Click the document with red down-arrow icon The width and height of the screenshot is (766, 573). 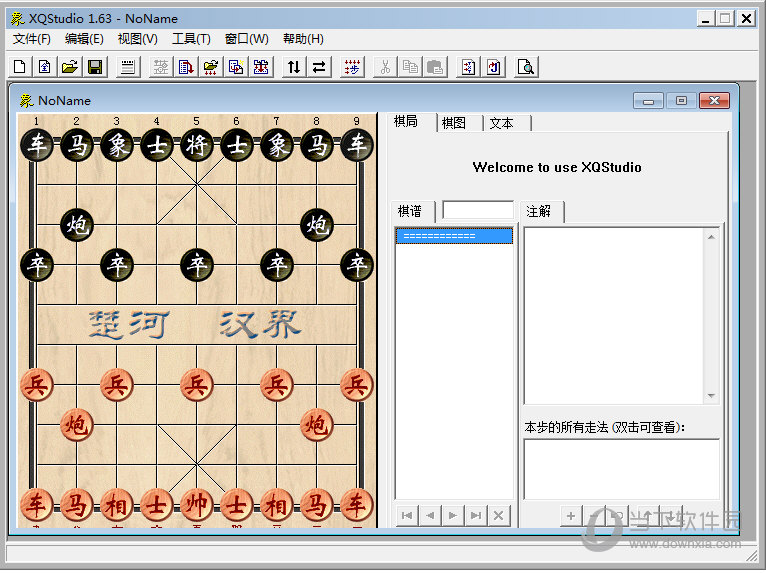pos(186,66)
